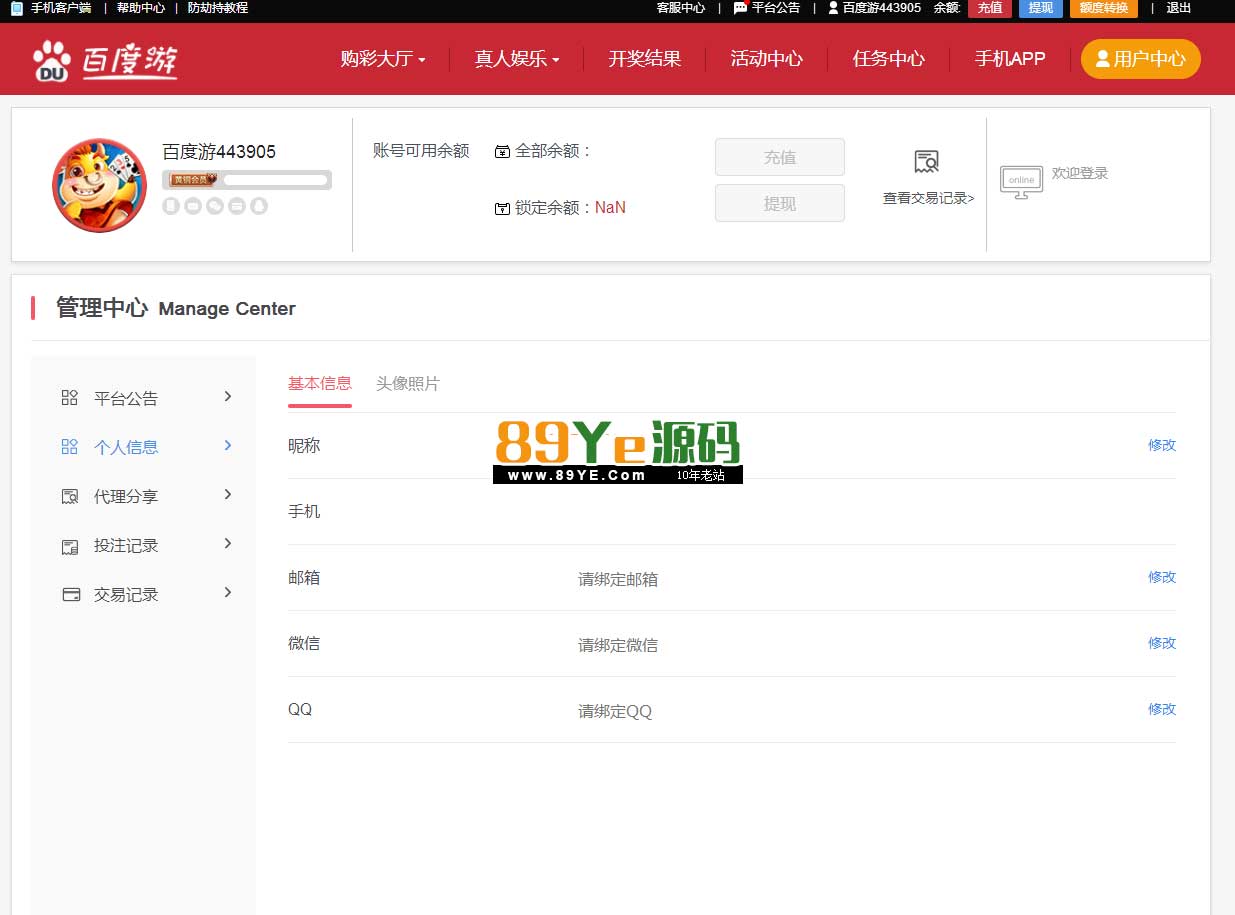Click the membership level progress bar
Screen dimensions: 1235x915
tap(276, 180)
